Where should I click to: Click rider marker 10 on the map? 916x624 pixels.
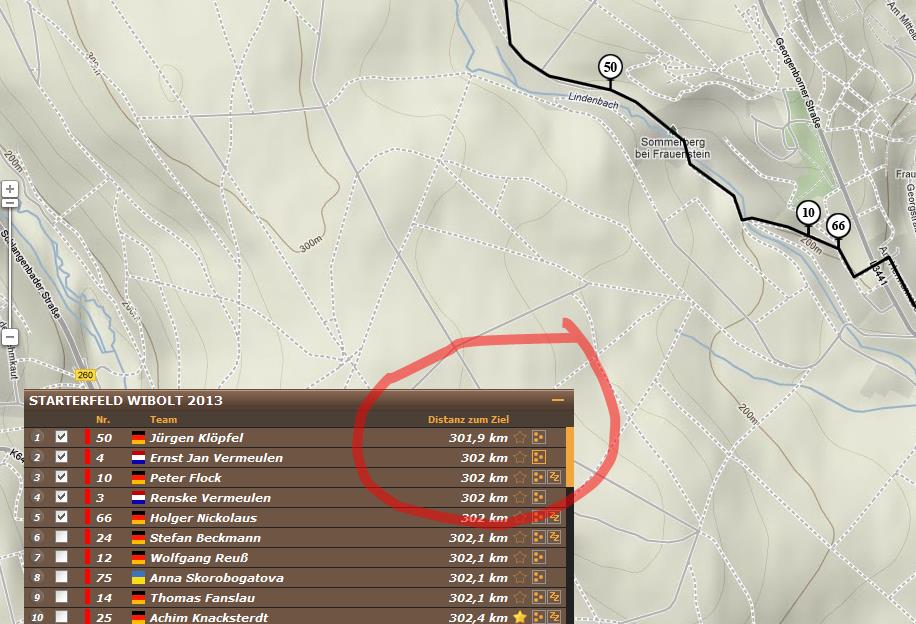[x=808, y=213]
